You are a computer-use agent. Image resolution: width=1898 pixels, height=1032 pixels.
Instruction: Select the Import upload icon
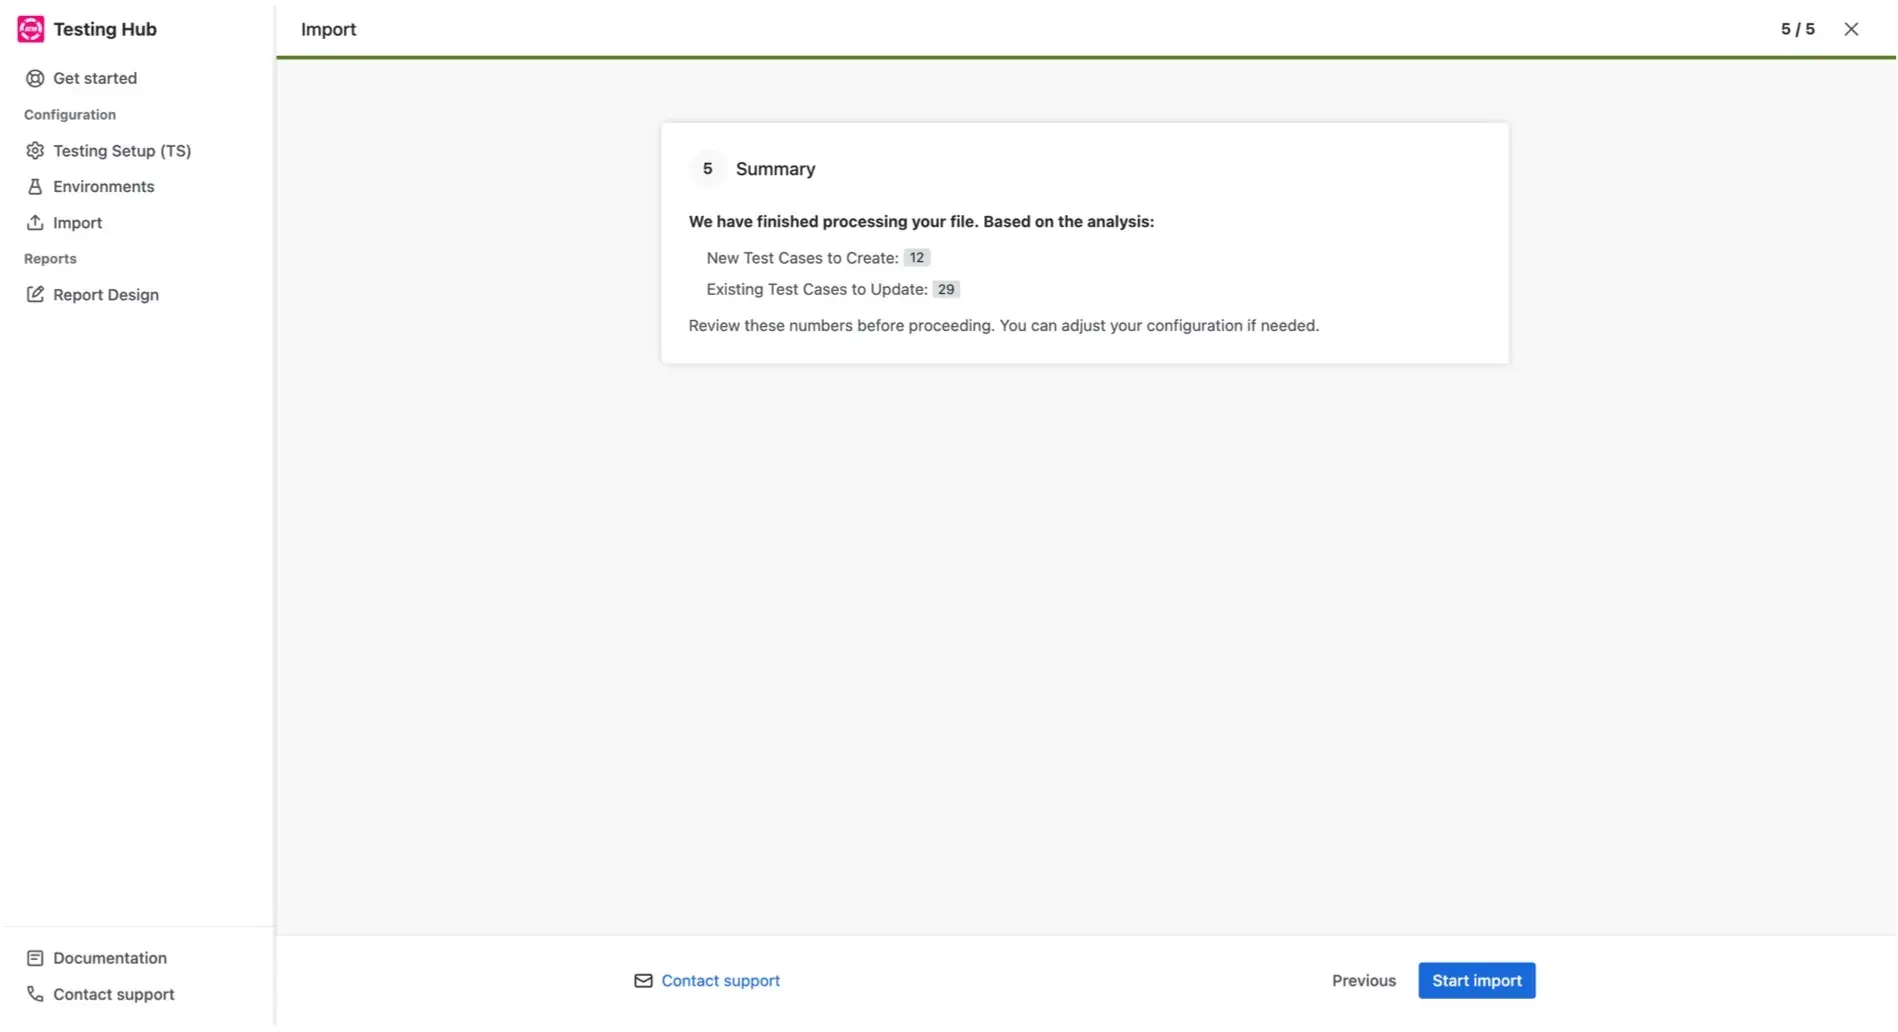pos(35,222)
